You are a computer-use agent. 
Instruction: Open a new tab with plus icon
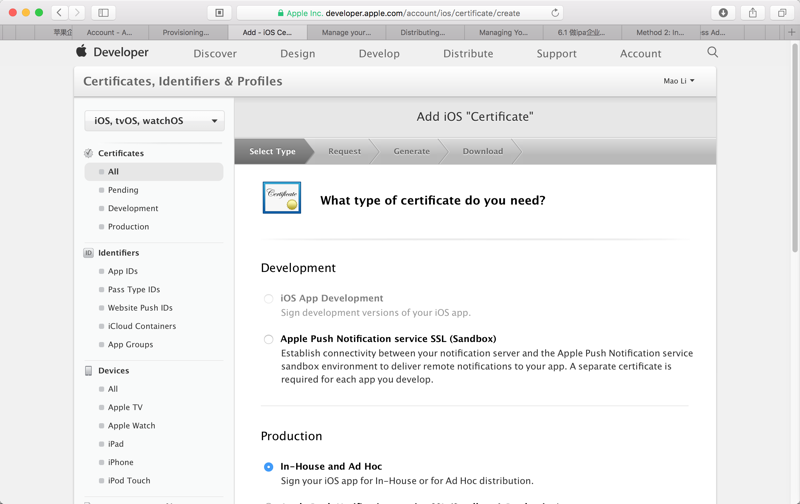click(x=791, y=32)
